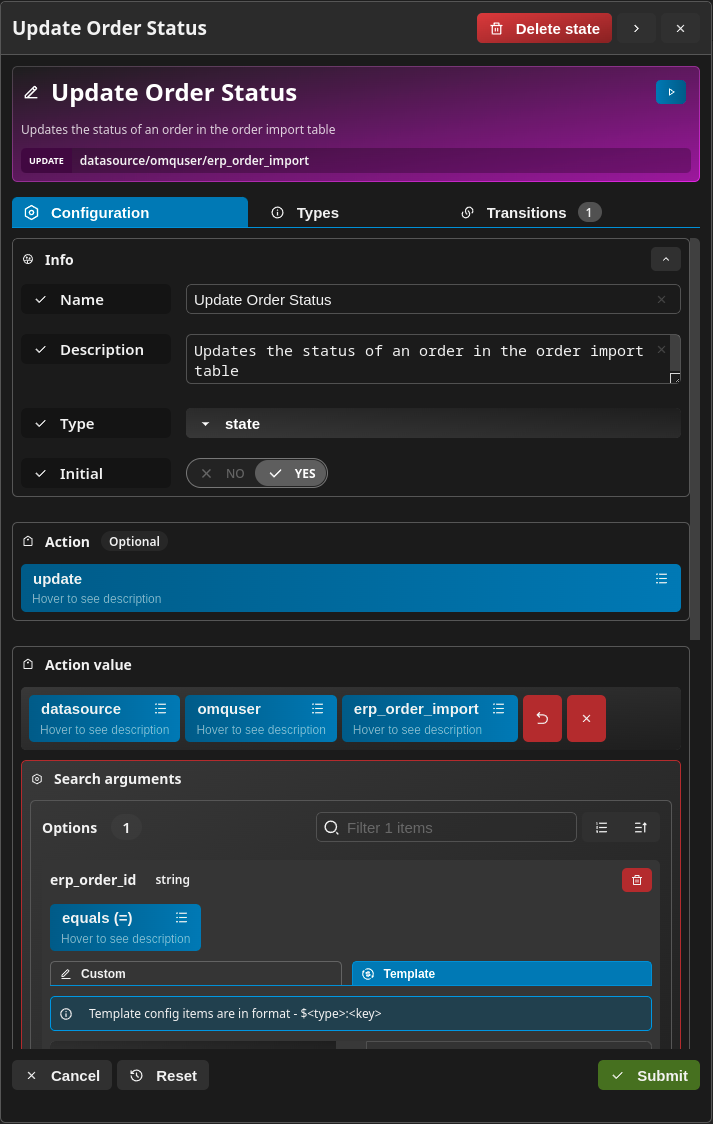This screenshot has width=713, height=1124.
Task: Click the vertical scrollbar of the configuration panel
Action: (x=694, y=439)
